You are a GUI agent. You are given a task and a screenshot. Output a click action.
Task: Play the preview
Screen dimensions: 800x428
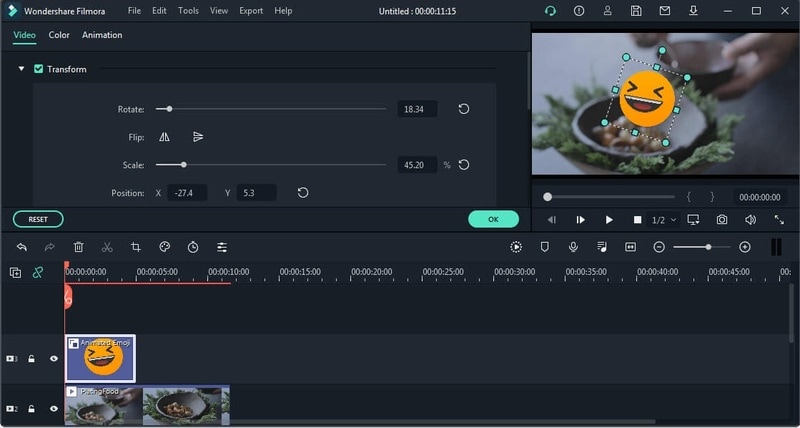click(609, 220)
